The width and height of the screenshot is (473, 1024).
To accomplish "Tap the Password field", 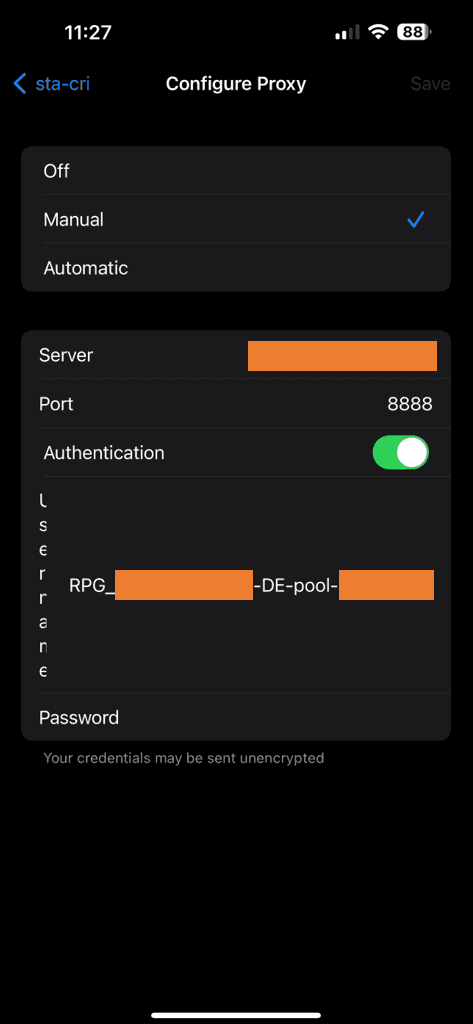I will click(236, 717).
